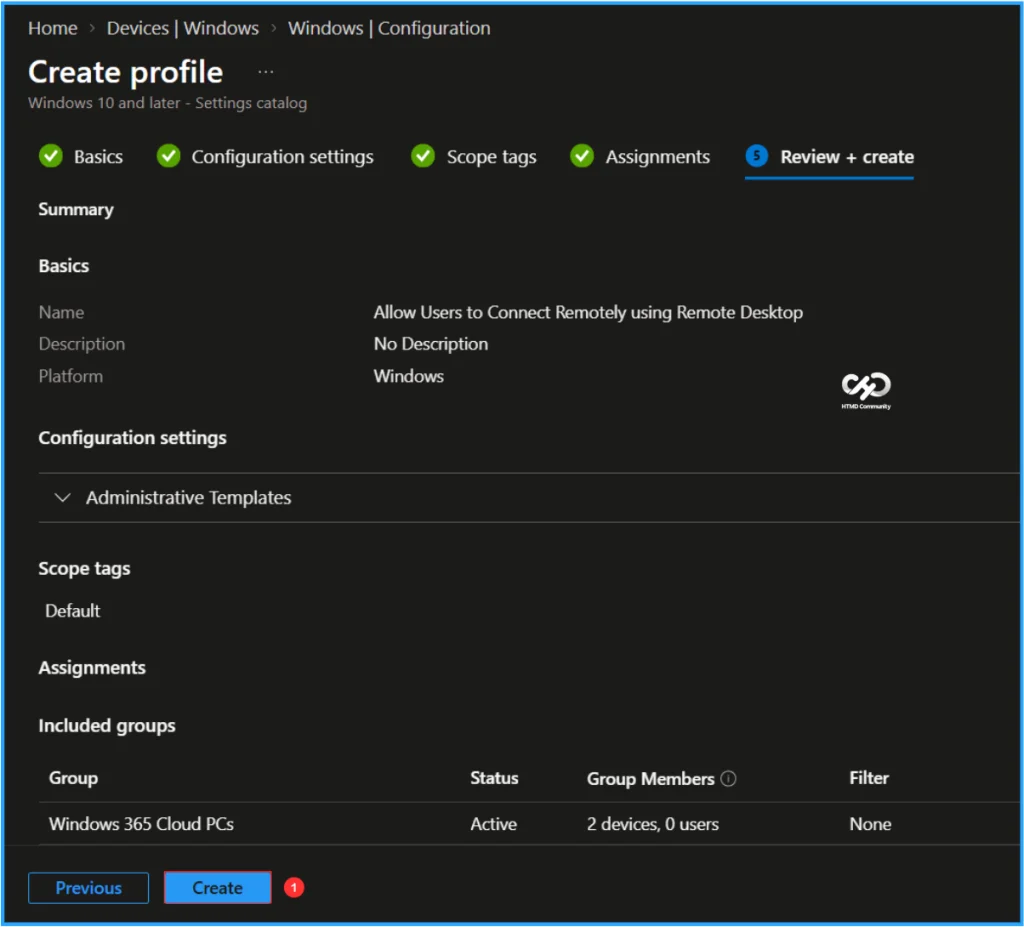Select the Review + create tab
The image size is (1024, 927).
pyautogui.click(x=829, y=157)
